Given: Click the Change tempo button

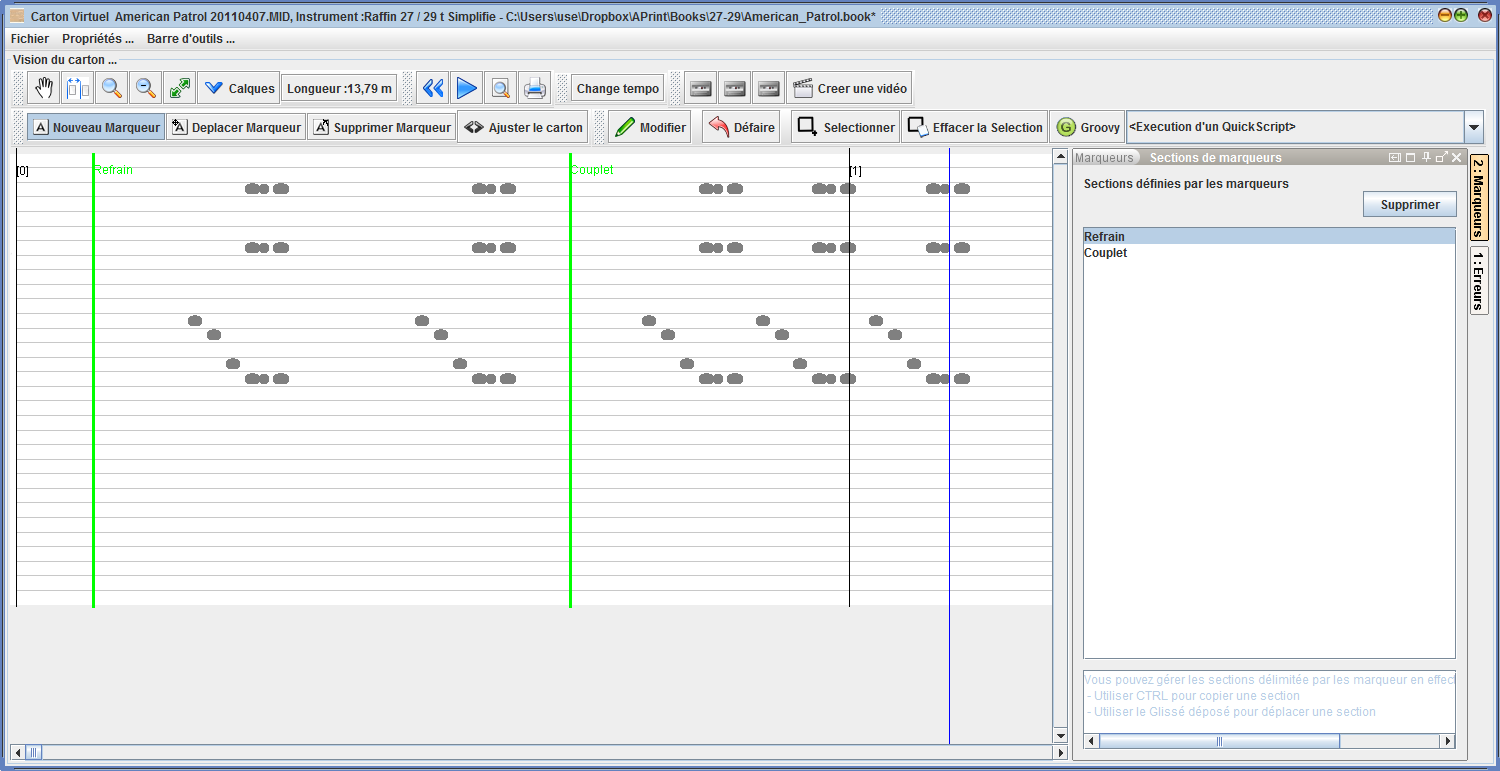Looking at the screenshot, I should tap(617, 88).
